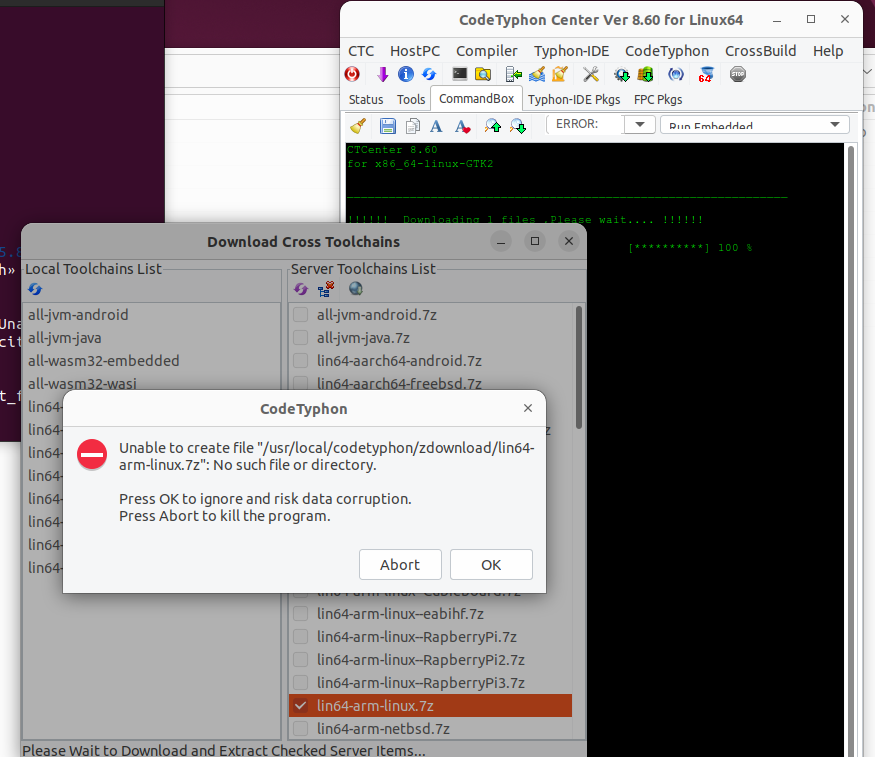Check the lin64-arm-linux--eabihf.7z checkbox
The height and width of the screenshot is (757, 875).
point(301,614)
